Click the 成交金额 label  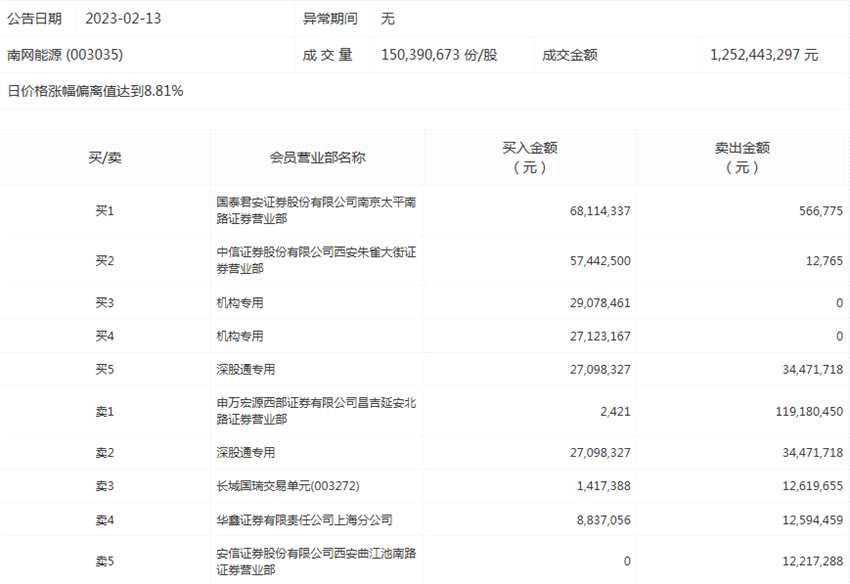coord(570,55)
